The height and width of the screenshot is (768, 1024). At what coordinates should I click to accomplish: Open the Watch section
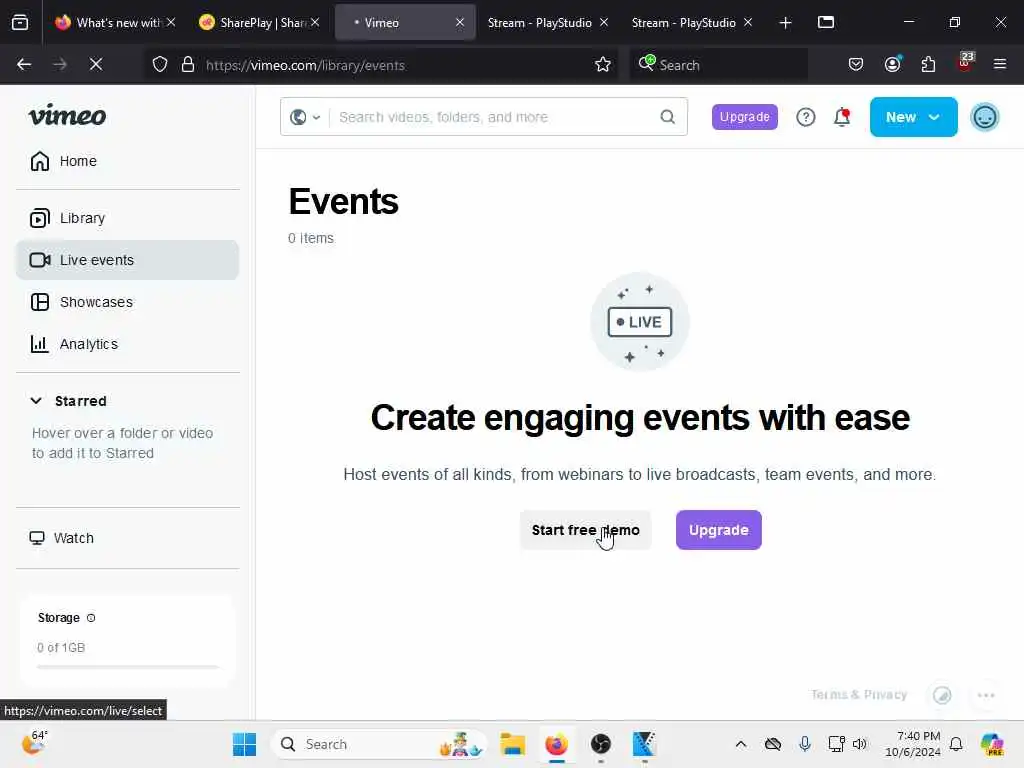click(62, 538)
